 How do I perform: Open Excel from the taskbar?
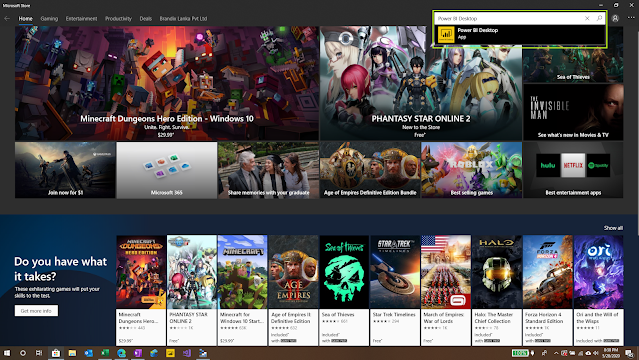(x=105, y=353)
